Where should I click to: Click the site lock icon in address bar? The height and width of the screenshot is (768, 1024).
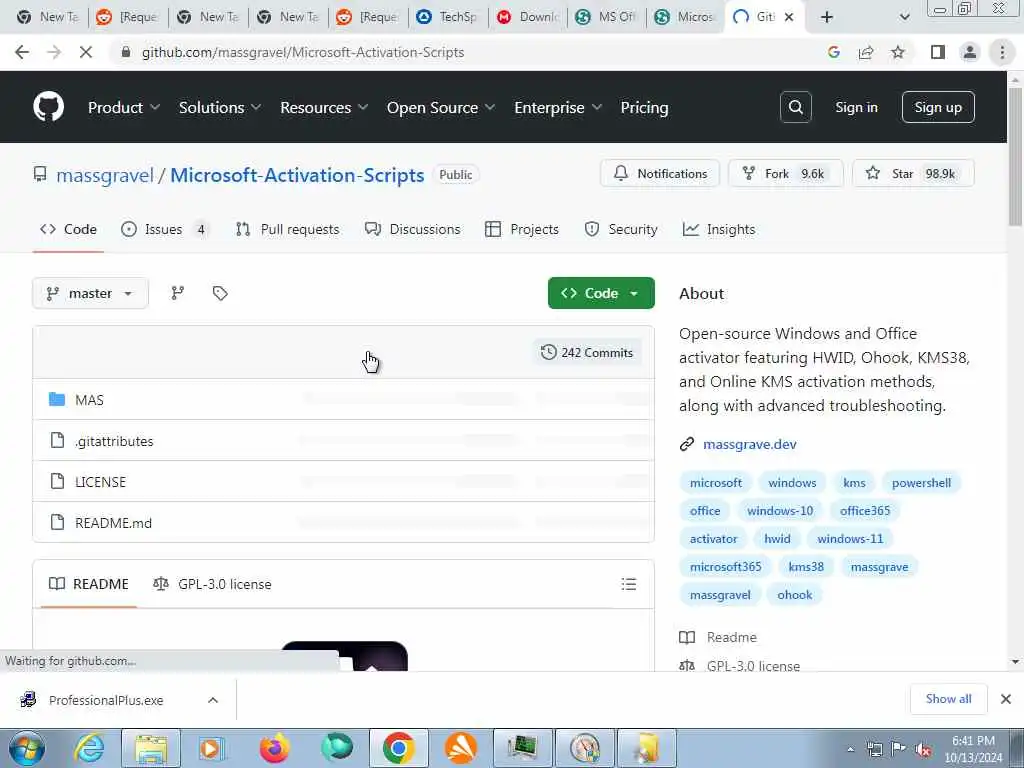click(125, 52)
